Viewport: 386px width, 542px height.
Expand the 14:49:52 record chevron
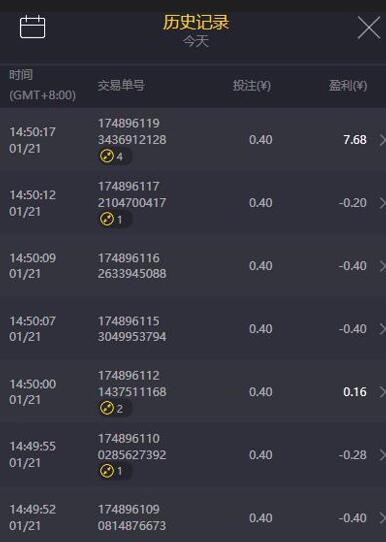382,518
